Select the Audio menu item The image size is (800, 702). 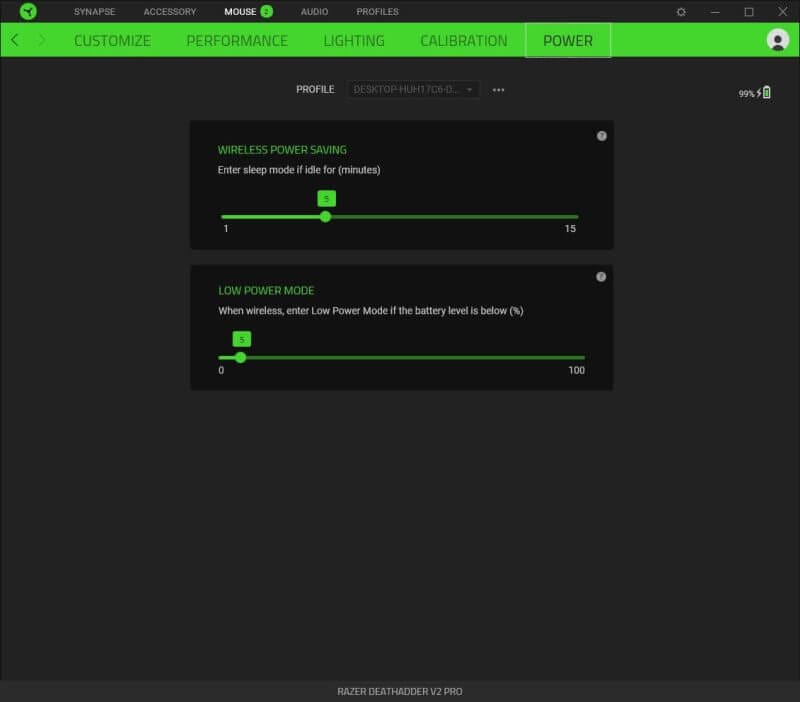click(x=314, y=12)
